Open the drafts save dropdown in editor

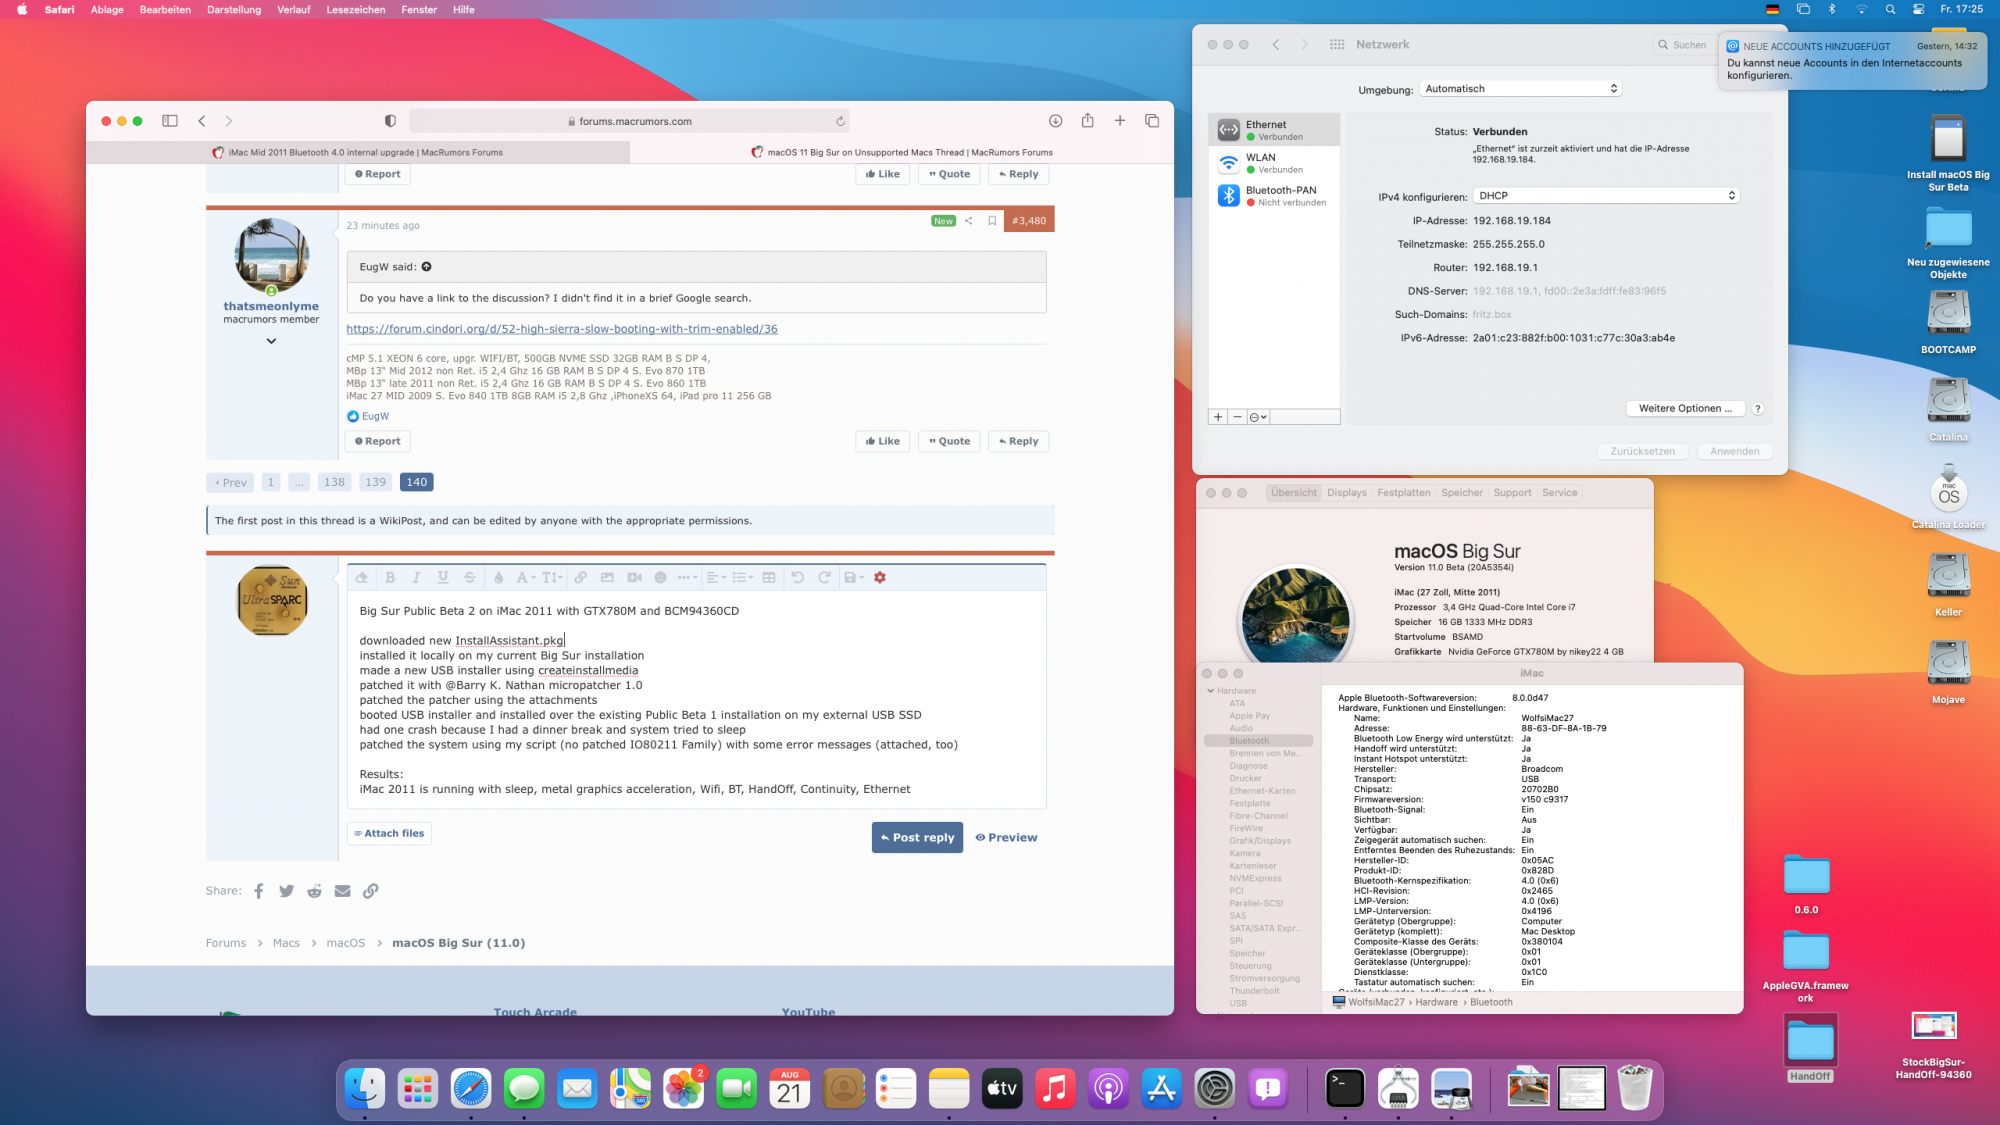point(853,577)
